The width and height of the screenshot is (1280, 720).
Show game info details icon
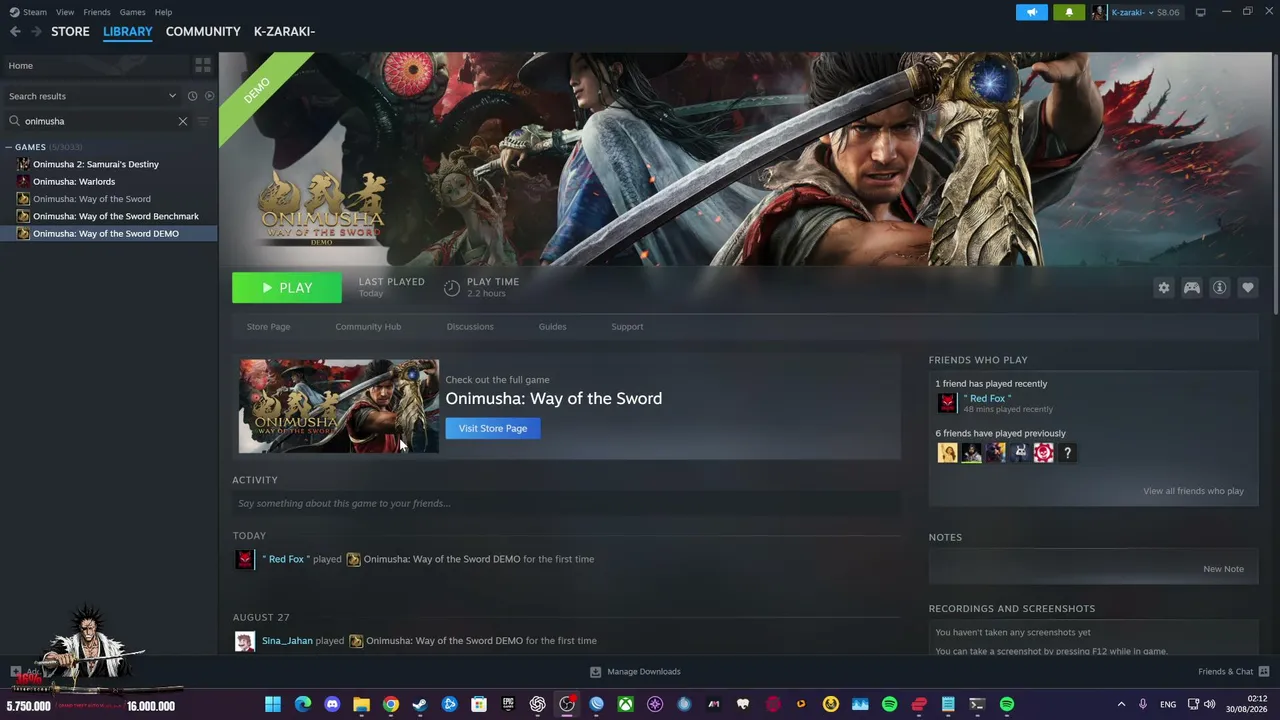[1220, 288]
